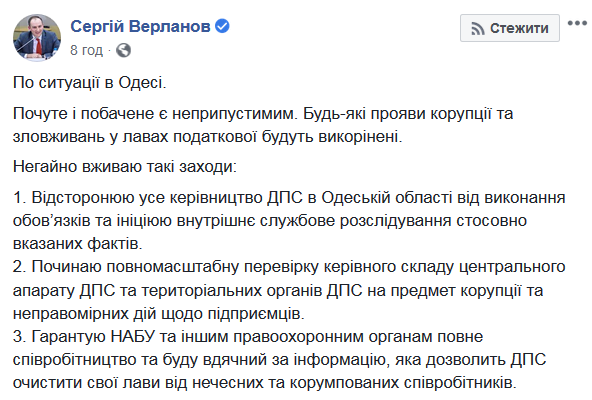The width and height of the screenshot is (592, 400).
Task: Click the line 'обов'язків та ініціюю внутрішнє'
Action: click(x=270, y=221)
